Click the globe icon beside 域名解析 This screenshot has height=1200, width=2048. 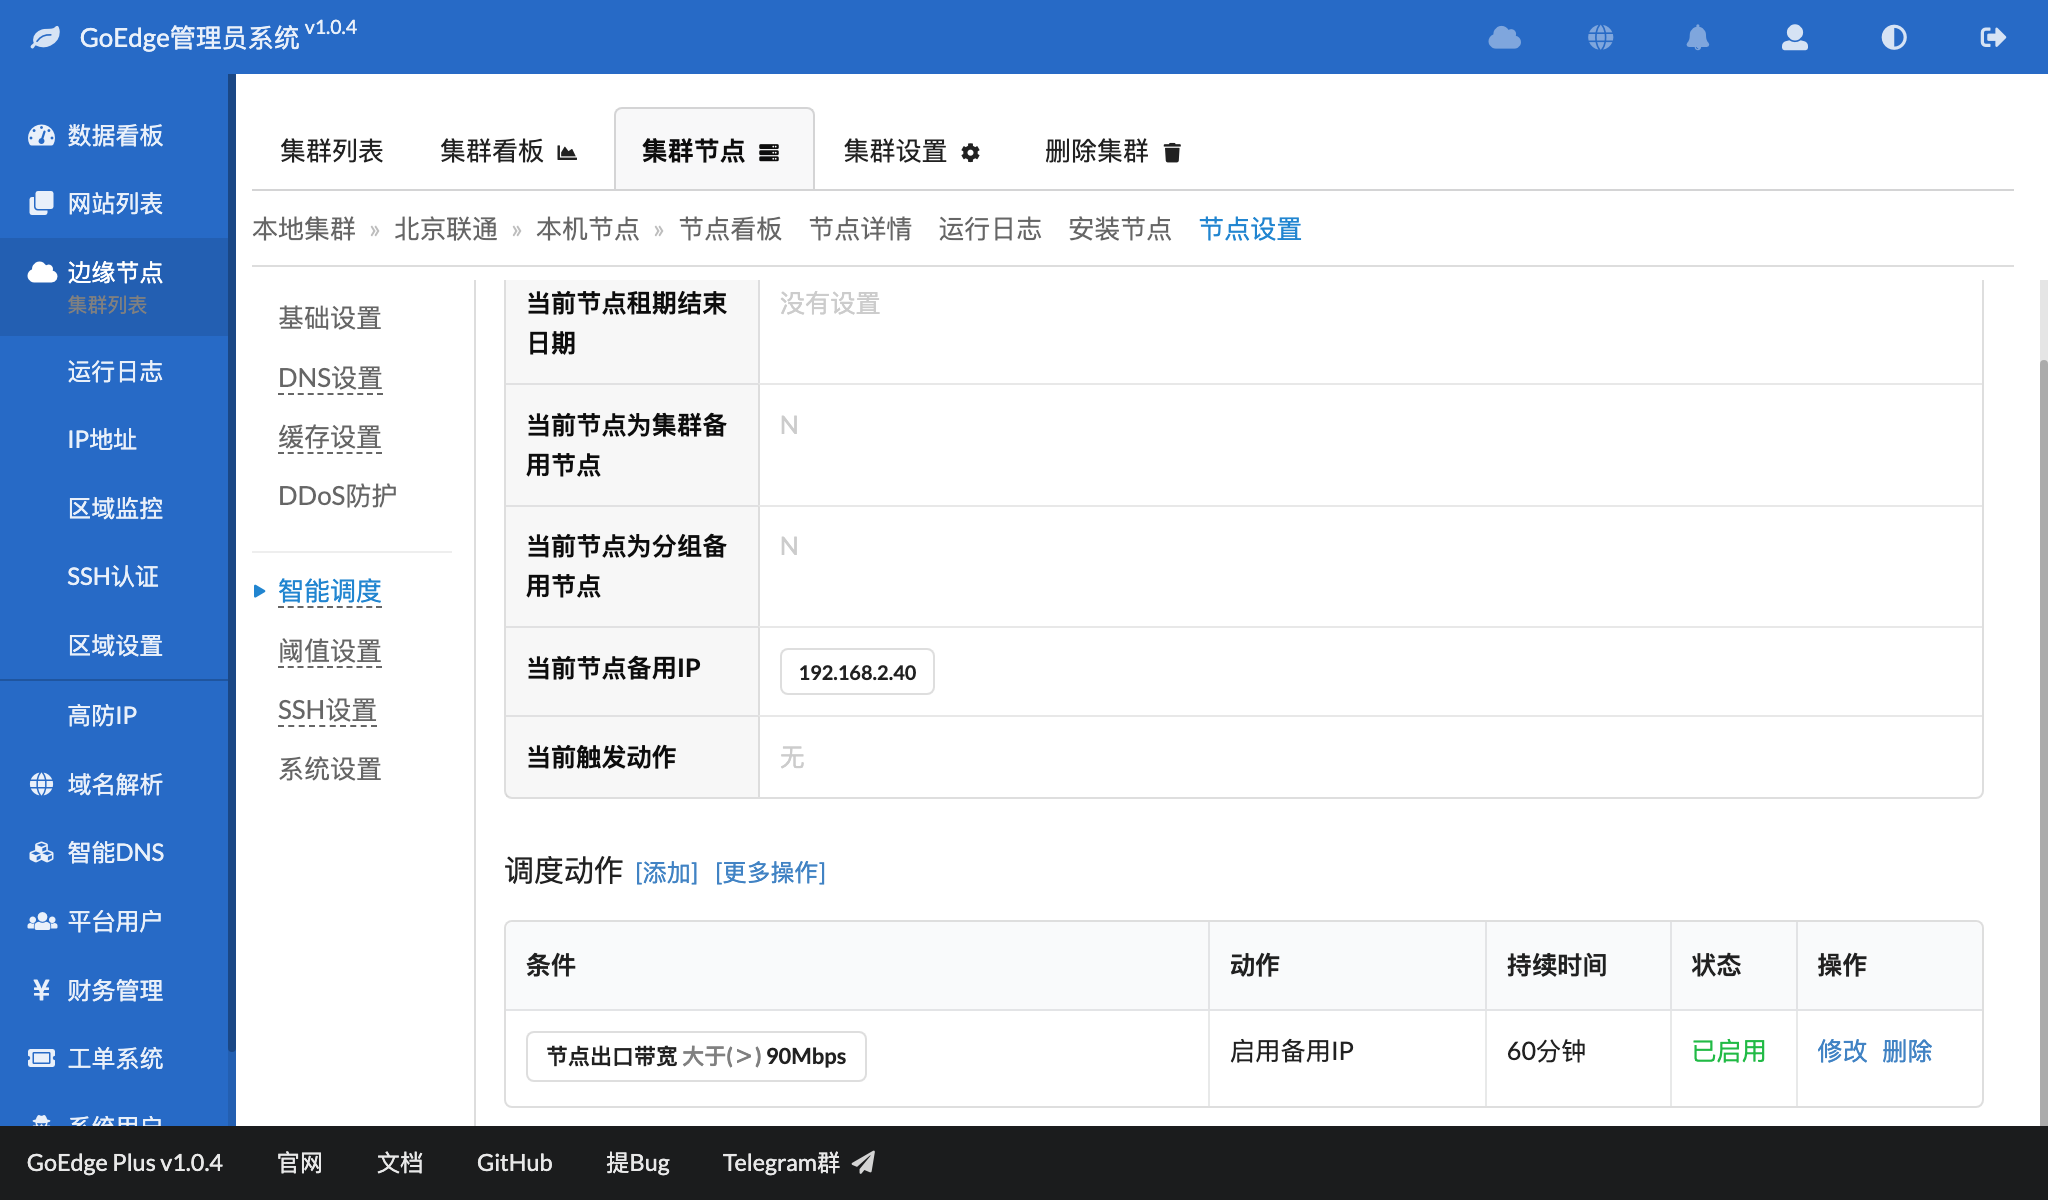pyautogui.click(x=42, y=785)
